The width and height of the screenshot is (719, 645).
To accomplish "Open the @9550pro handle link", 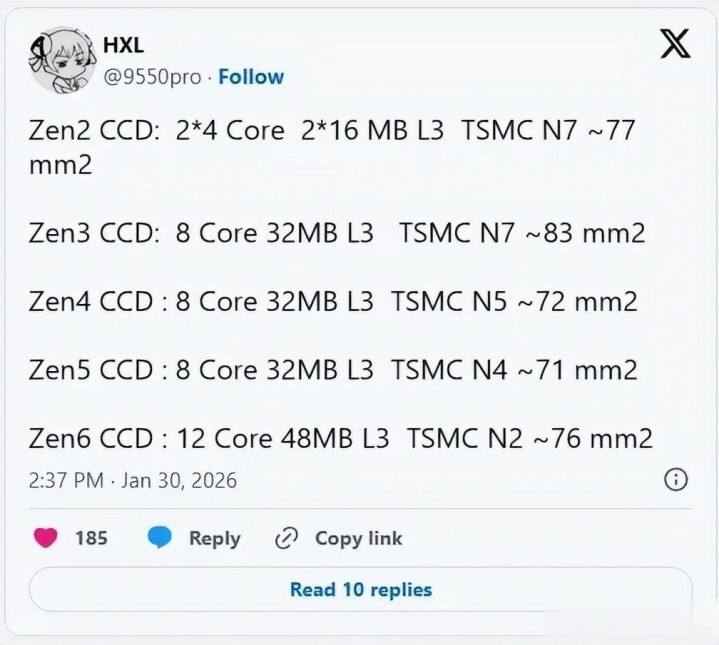I will 152,77.
